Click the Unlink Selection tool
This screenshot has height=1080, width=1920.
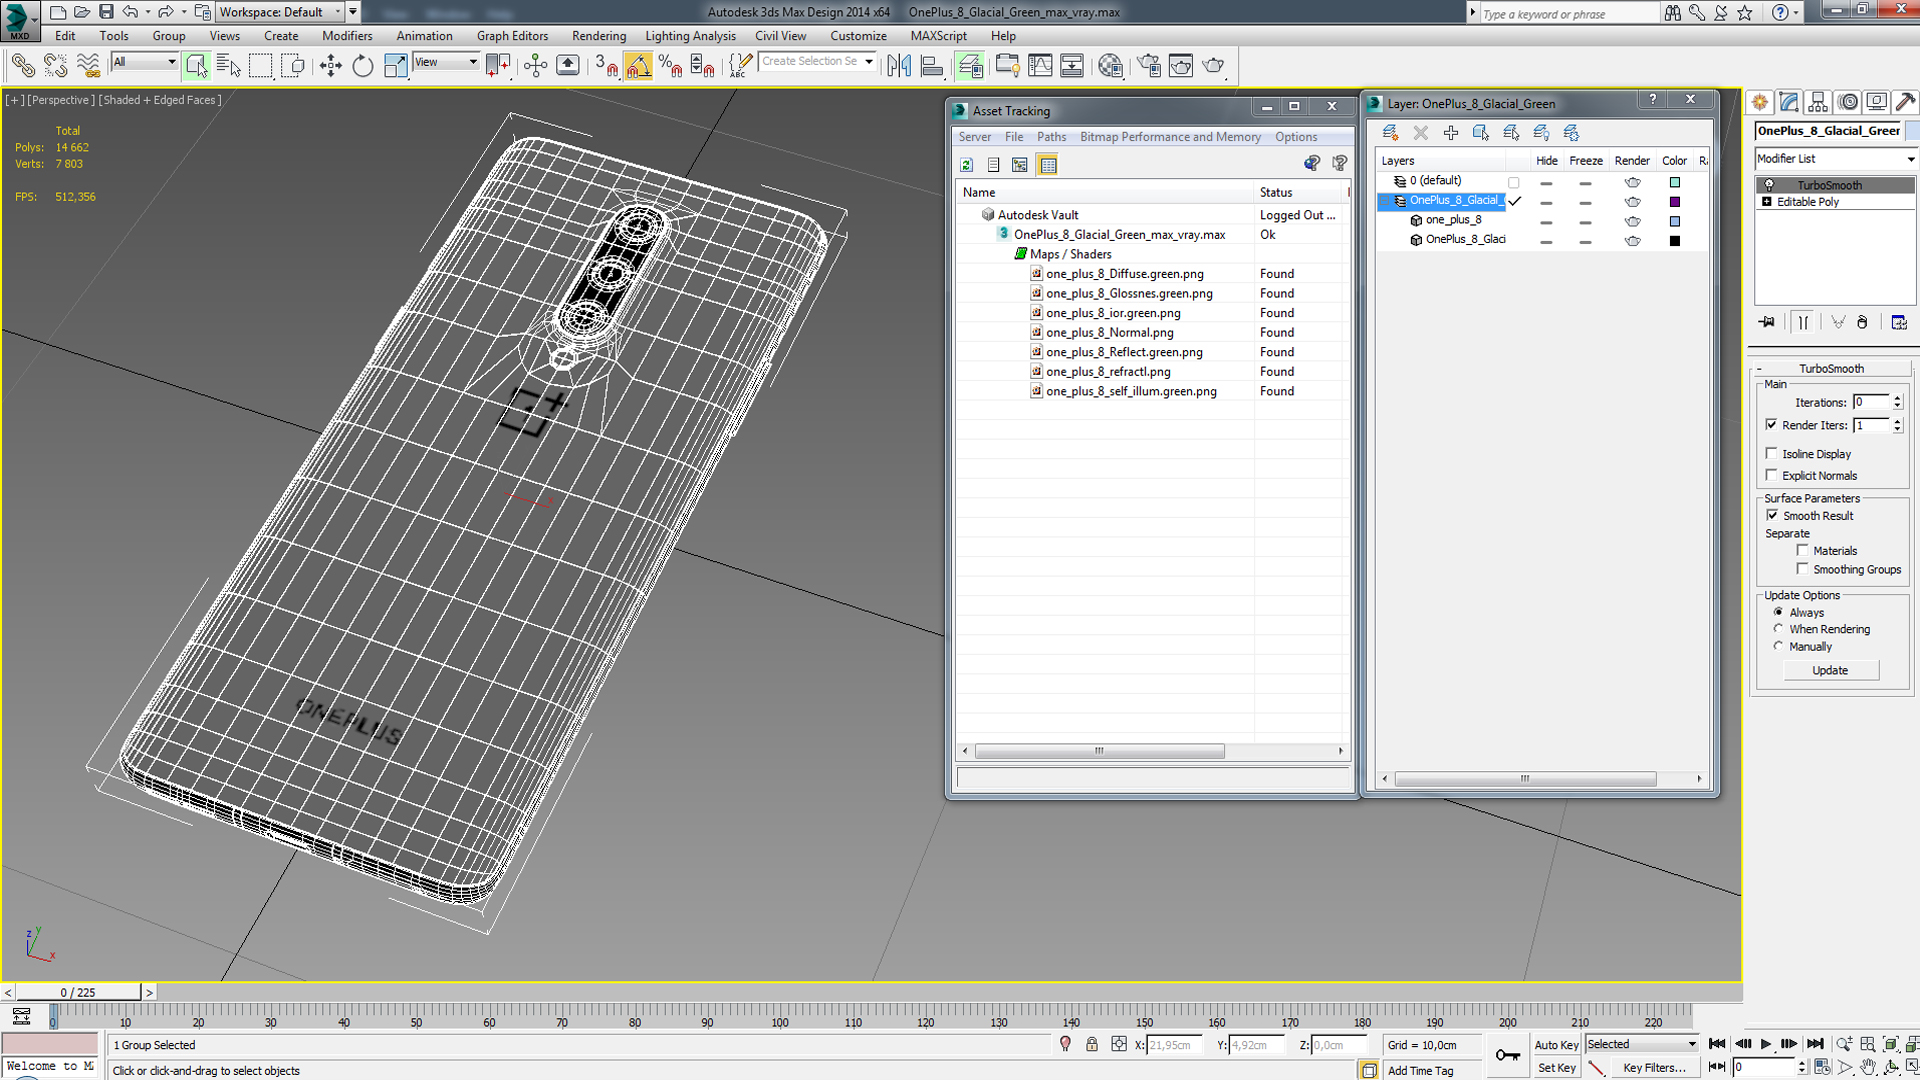[x=55, y=66]
